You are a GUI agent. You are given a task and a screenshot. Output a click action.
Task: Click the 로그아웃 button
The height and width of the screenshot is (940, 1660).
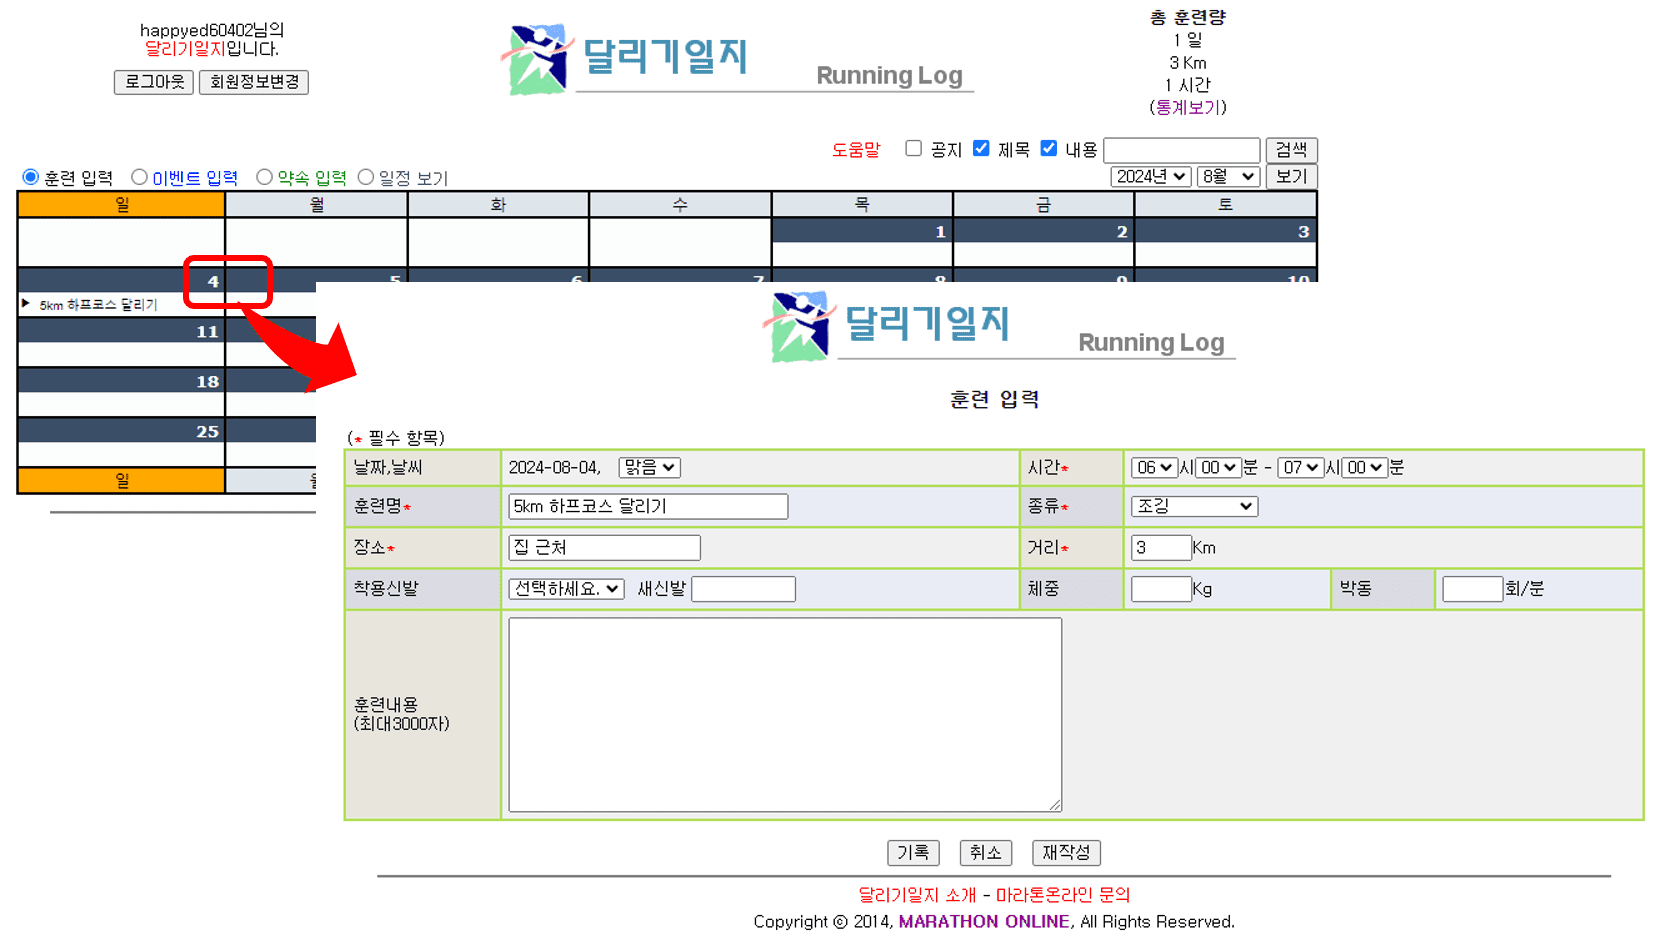tap(153, 82)
